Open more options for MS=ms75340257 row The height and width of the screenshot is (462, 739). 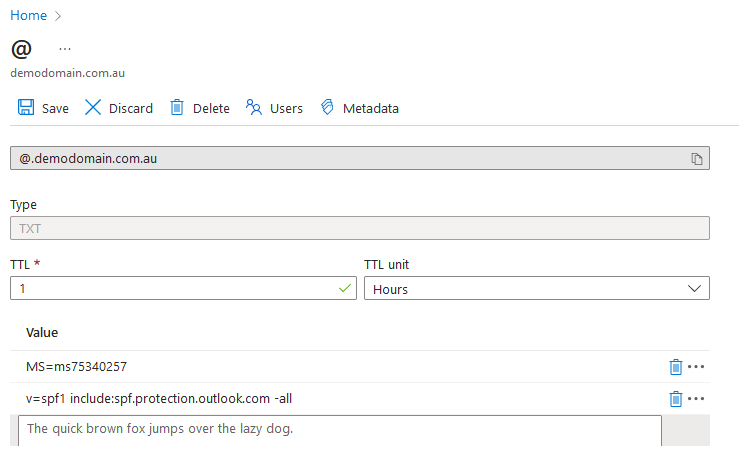click(697, 367)
